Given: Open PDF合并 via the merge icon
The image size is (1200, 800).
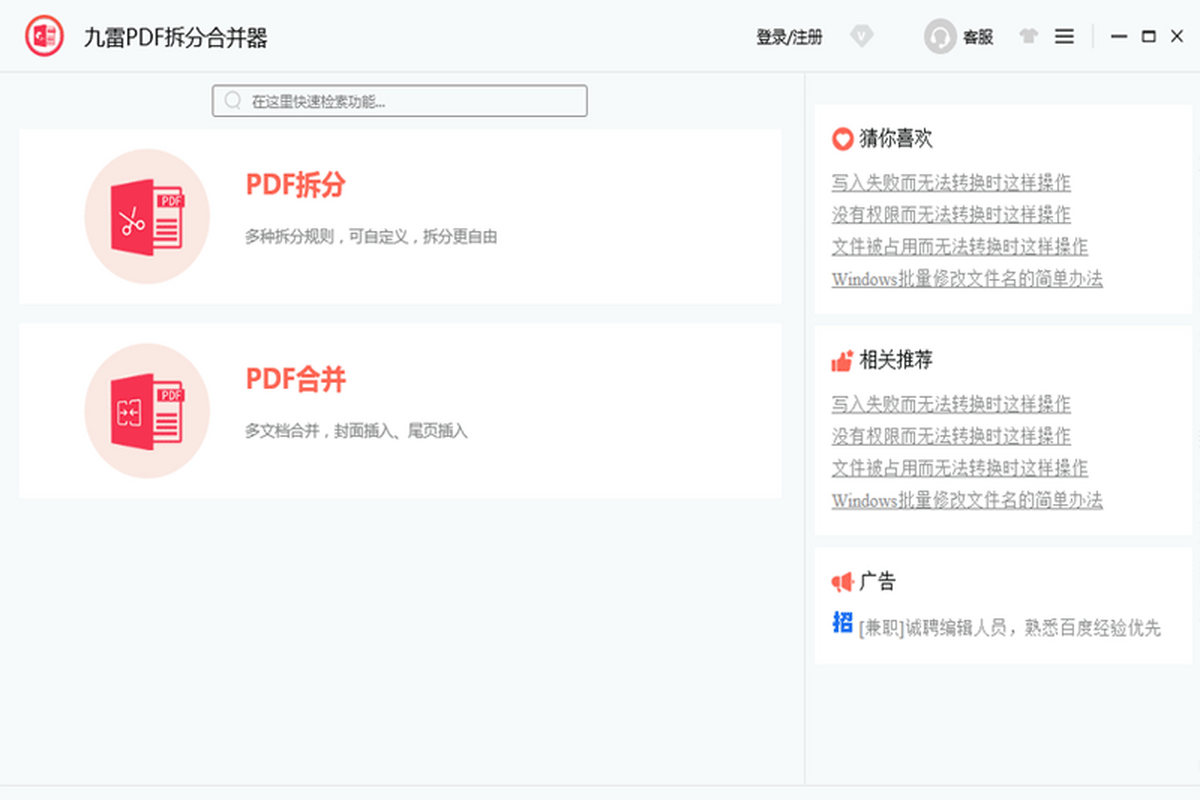Looking at the screenshot, I should click(147, 410).
